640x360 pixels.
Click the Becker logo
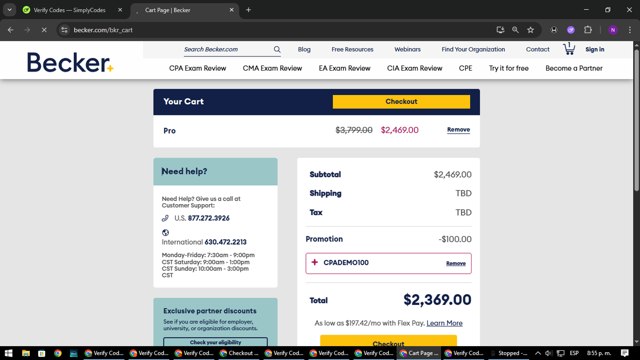point(70,62)
